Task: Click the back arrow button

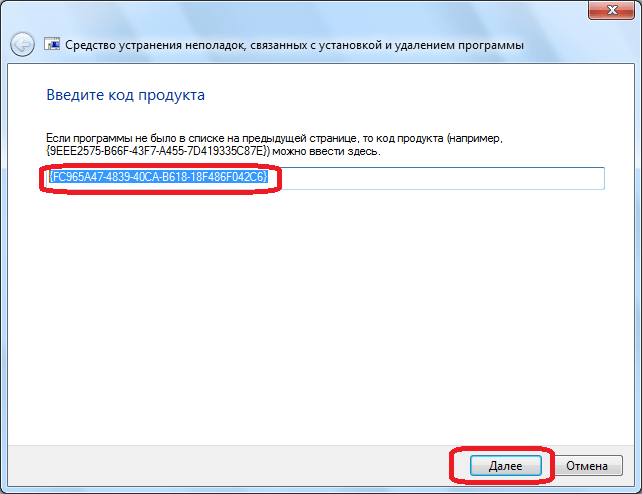Action: tap(22, 44)
